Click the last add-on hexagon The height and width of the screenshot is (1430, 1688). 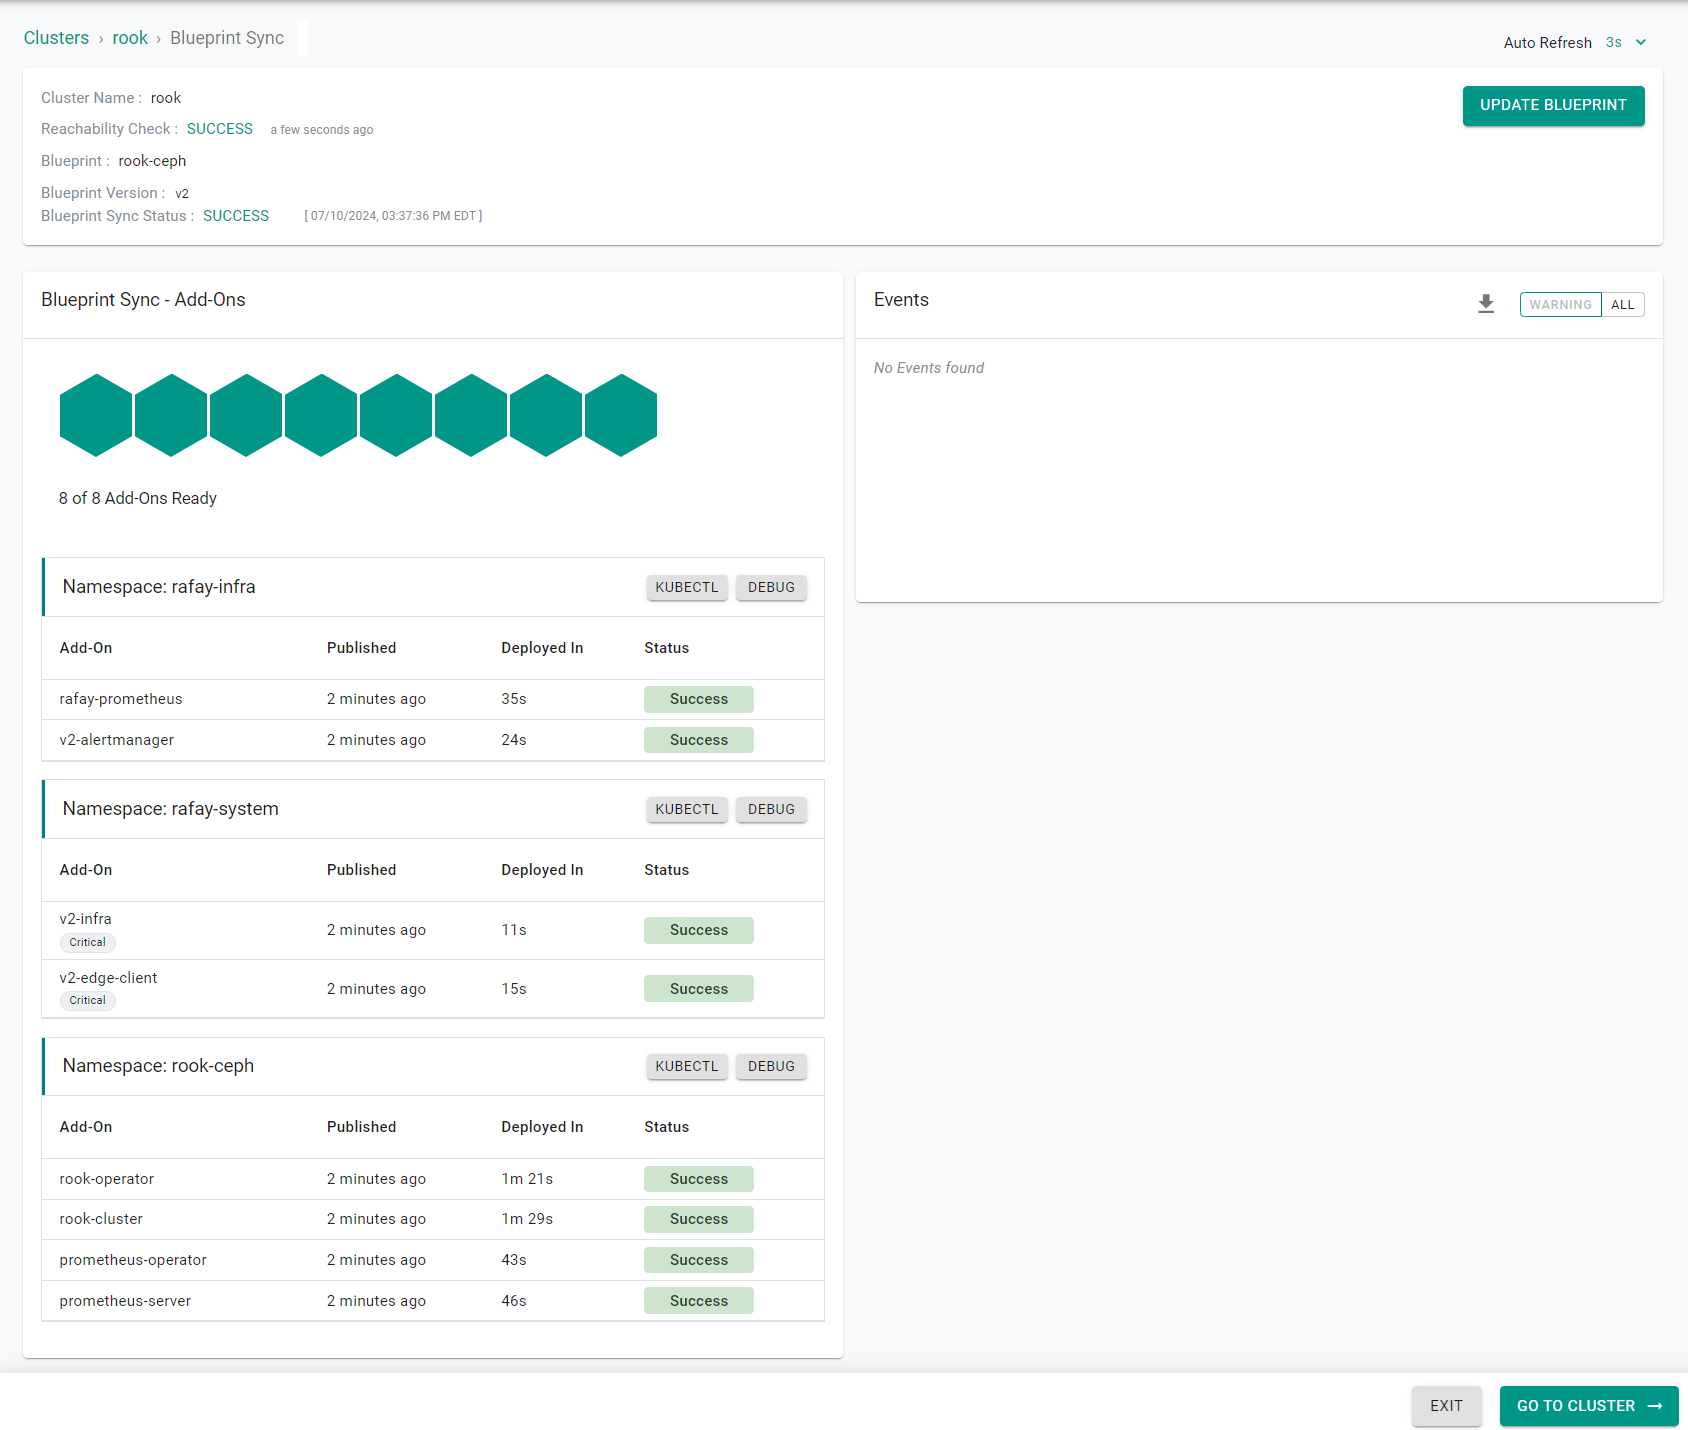point(621,415)
